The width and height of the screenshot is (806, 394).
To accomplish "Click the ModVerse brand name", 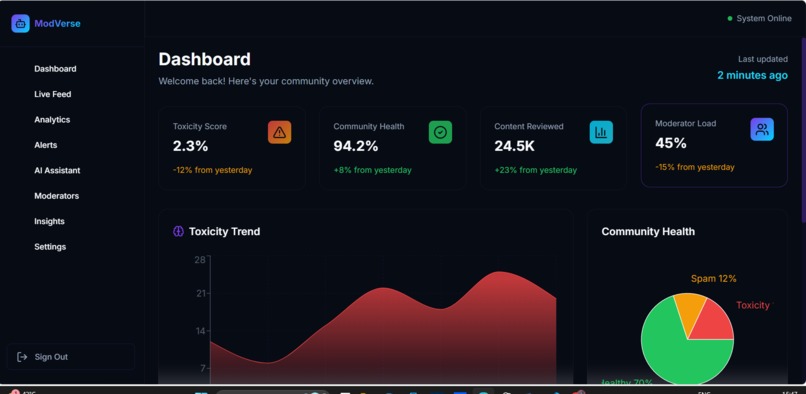I will click(57, 23).
